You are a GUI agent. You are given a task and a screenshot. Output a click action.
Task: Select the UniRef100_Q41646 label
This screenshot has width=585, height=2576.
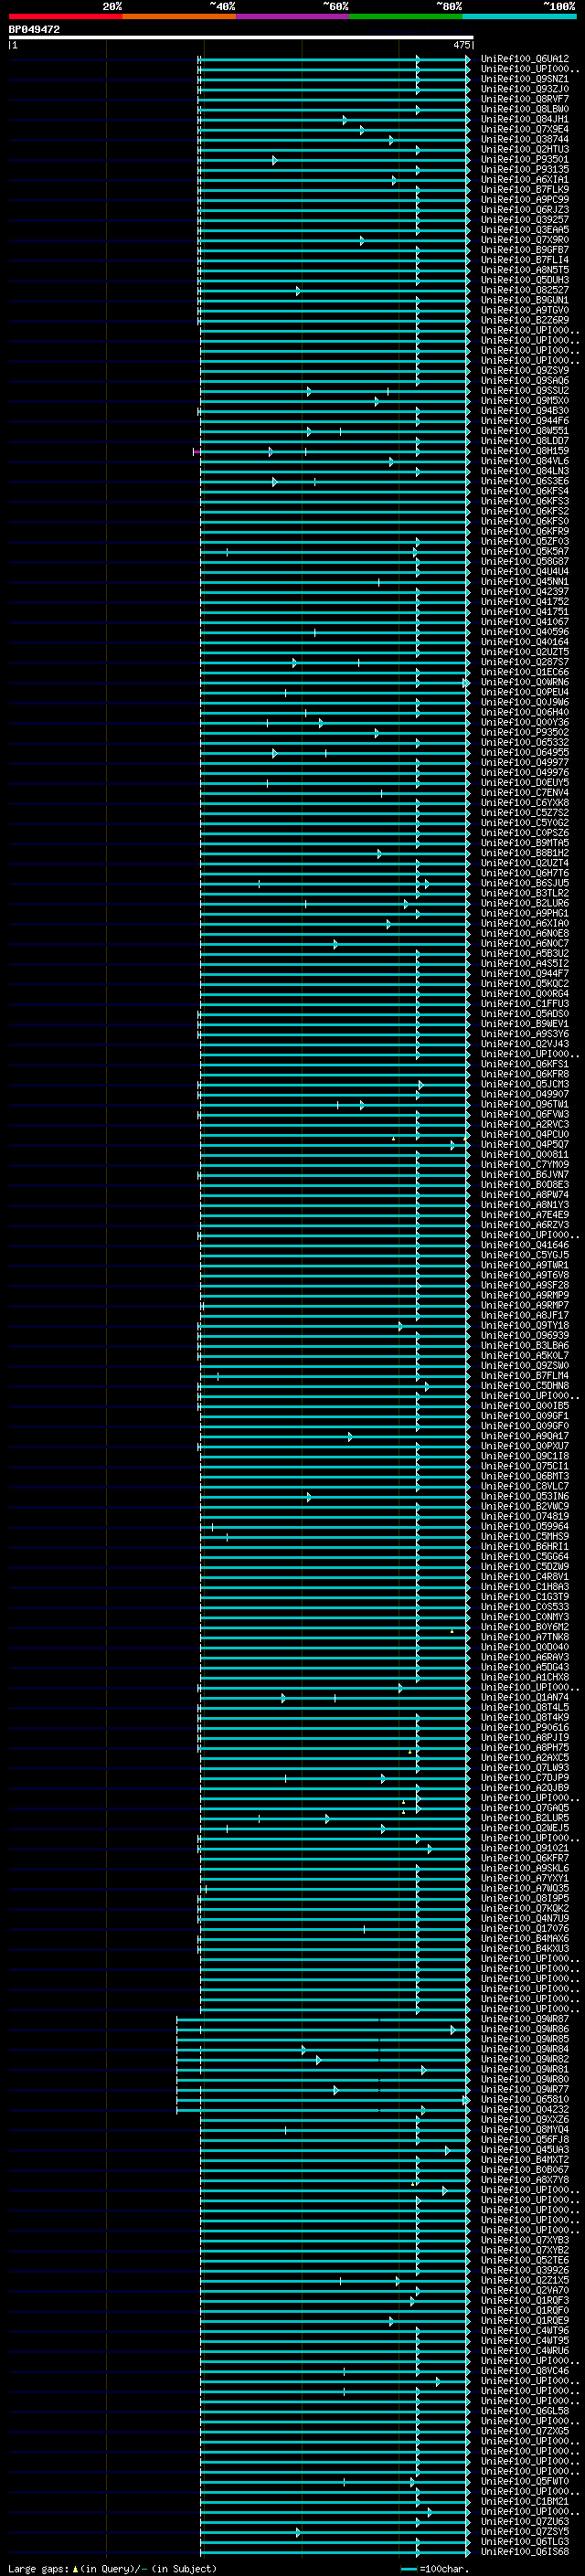click(525, 1245)
